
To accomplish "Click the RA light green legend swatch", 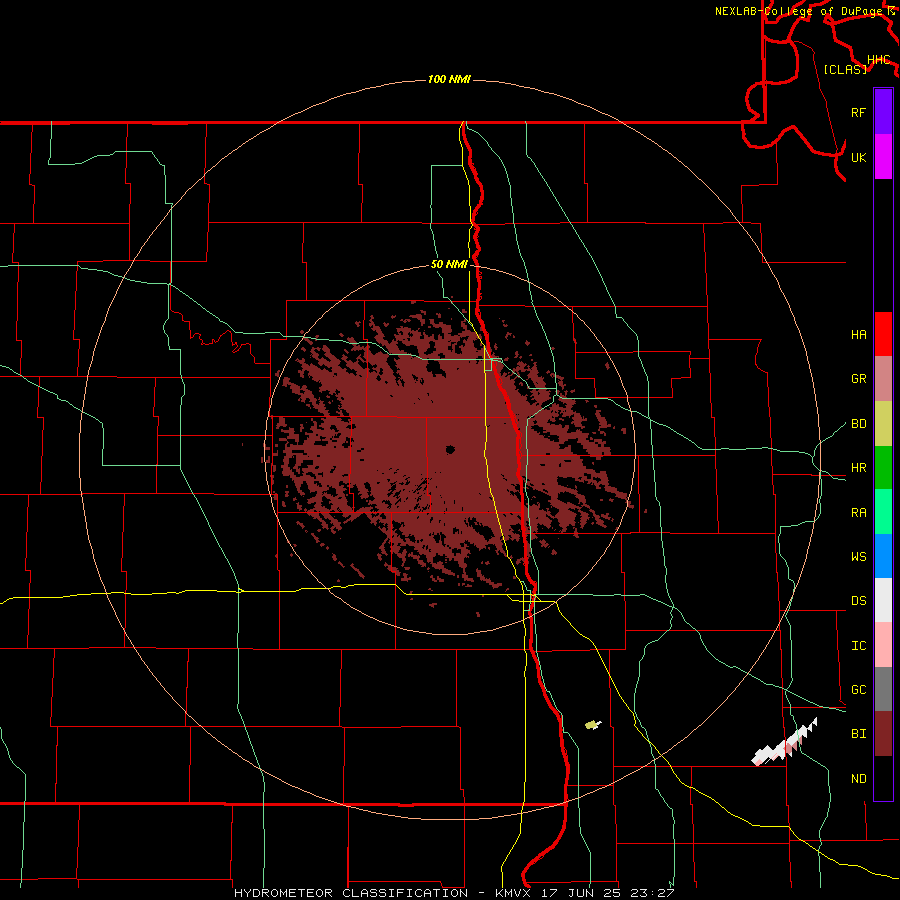I will [883, 512].
